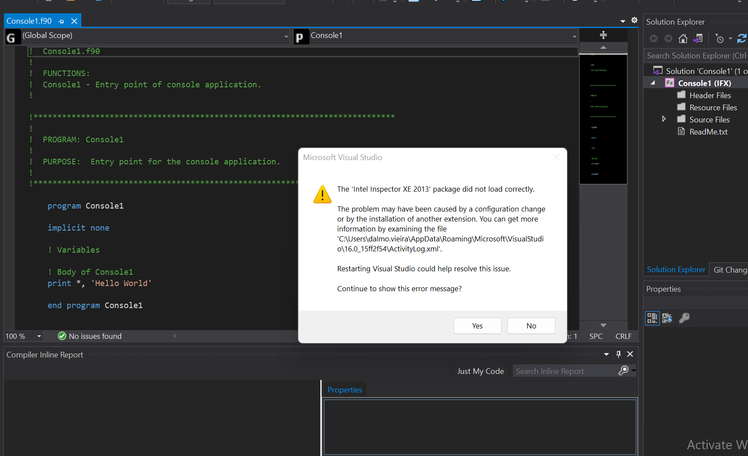Click the horizontal scrollbar left arrow

click(x=175, y=336)
